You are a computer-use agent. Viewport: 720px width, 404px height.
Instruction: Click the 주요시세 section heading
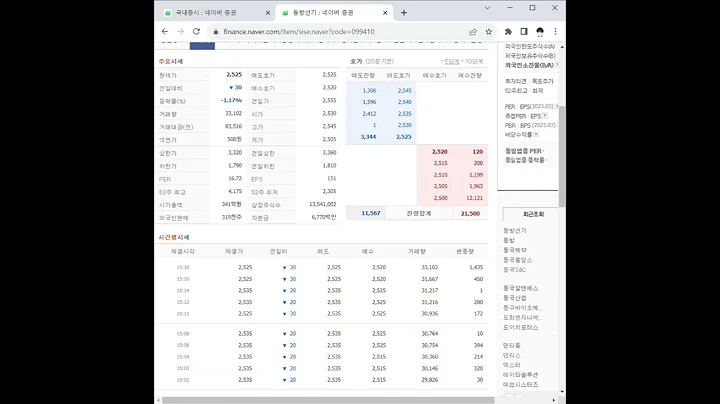(x=171, y=62)
